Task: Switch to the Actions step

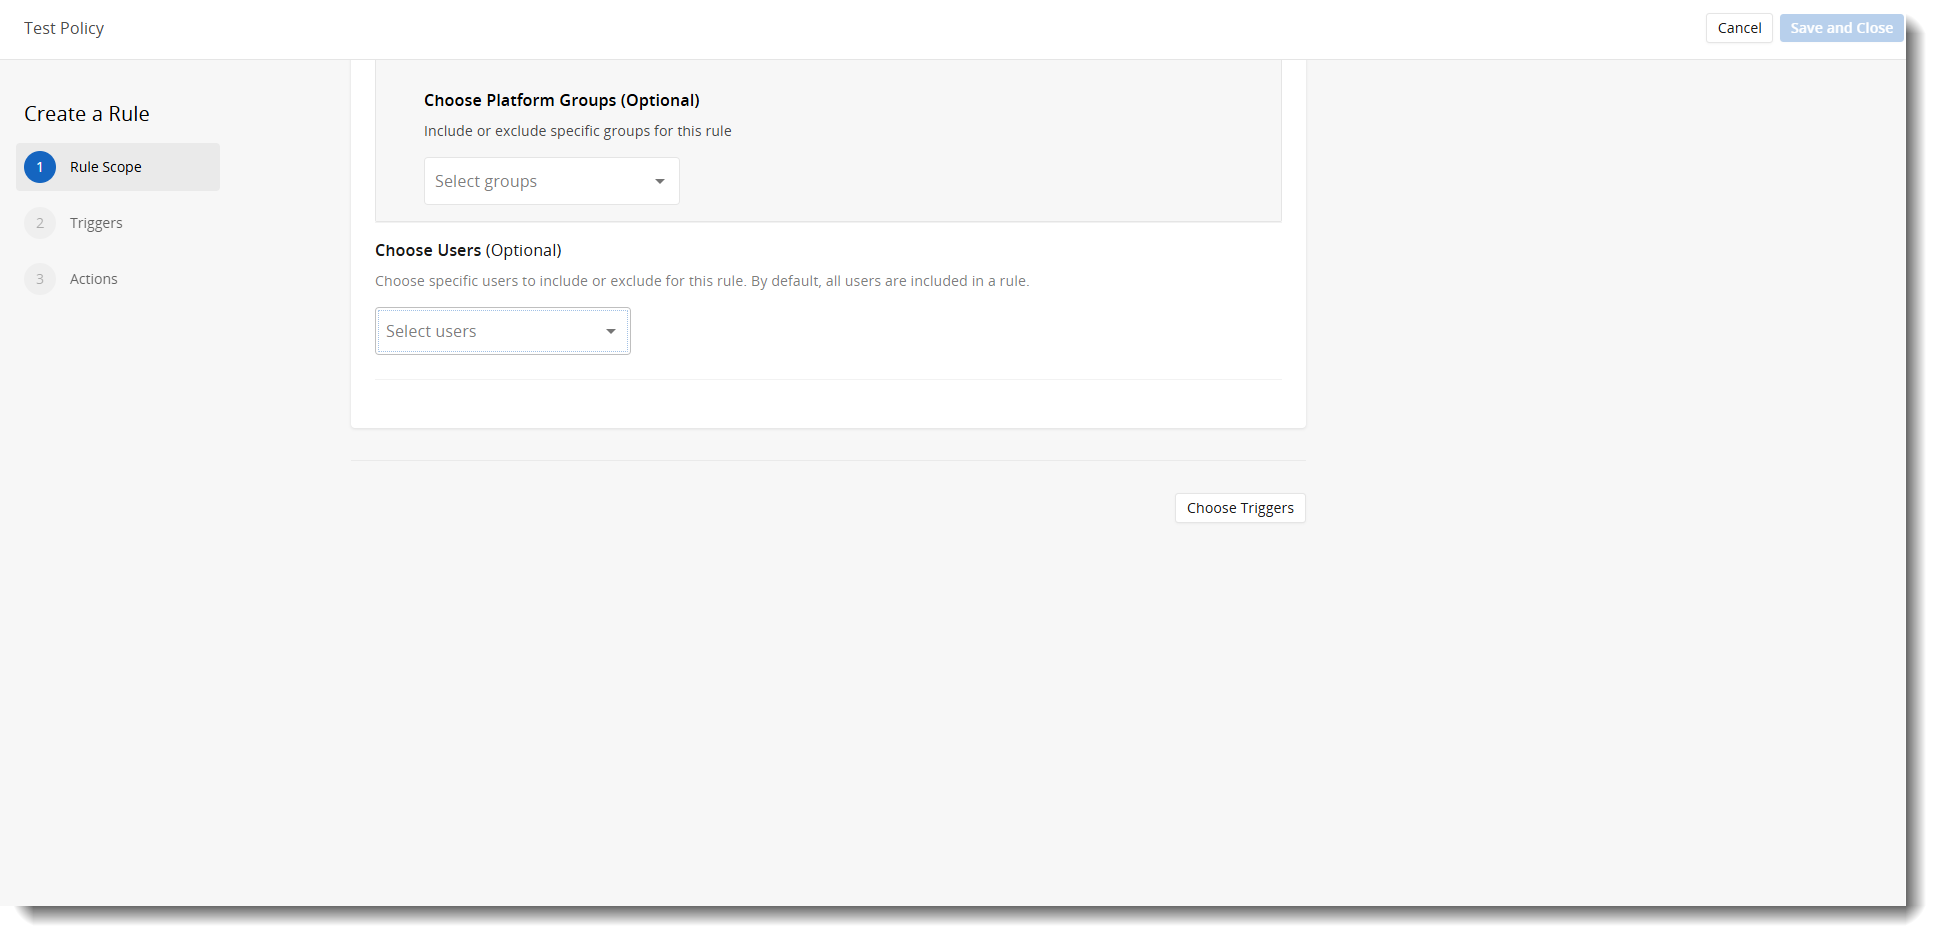Action: tap(94, 279)
